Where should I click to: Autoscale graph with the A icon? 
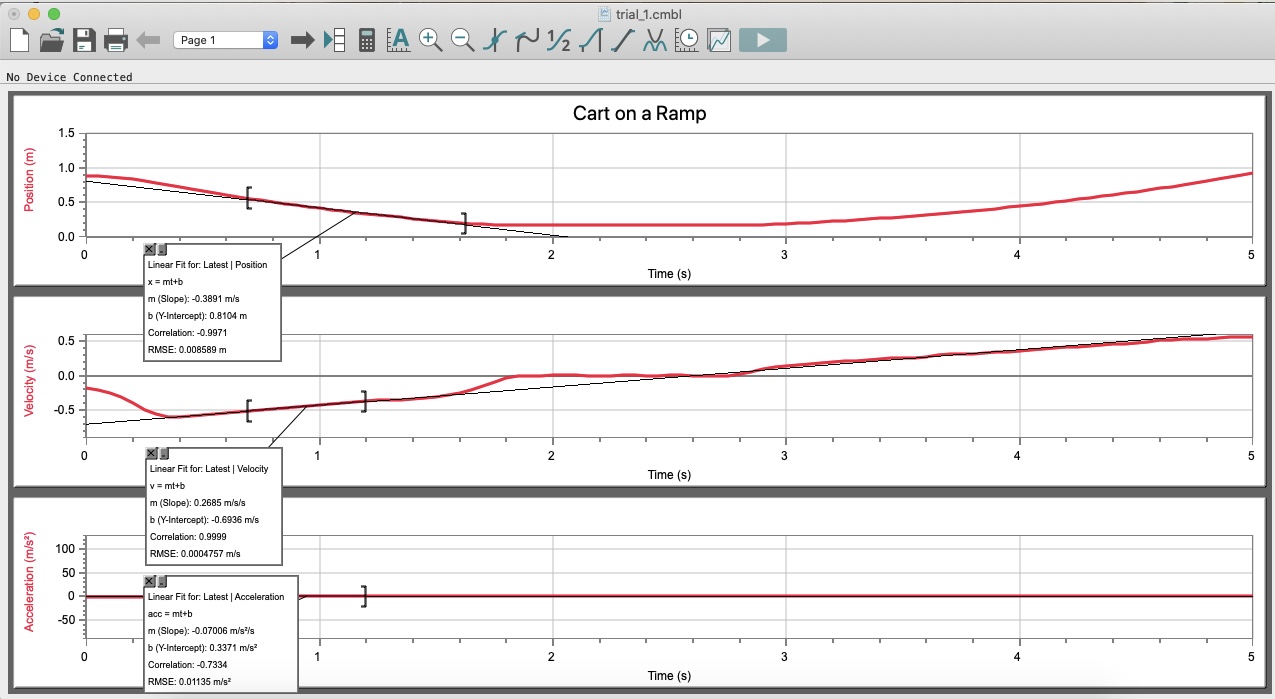tap(398, 40)
